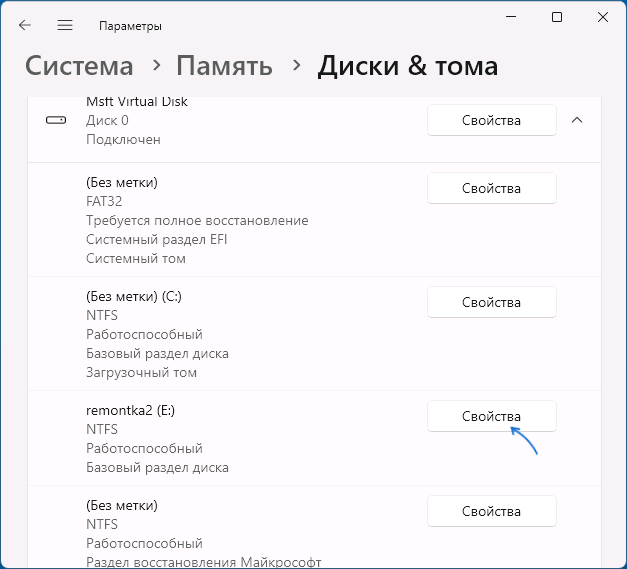Click the FAT32 file system label

pyautogui.click(x=104, y=201)
